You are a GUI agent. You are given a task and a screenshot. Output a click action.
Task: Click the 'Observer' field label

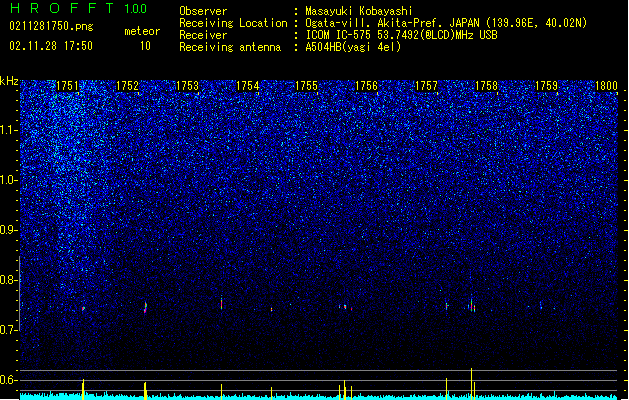tap(203, 11)
